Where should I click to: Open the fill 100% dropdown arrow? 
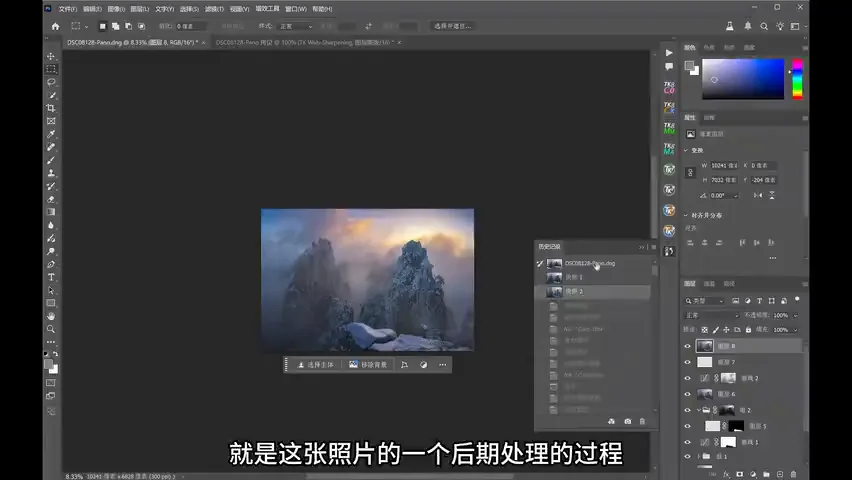(x=795, y=329)
